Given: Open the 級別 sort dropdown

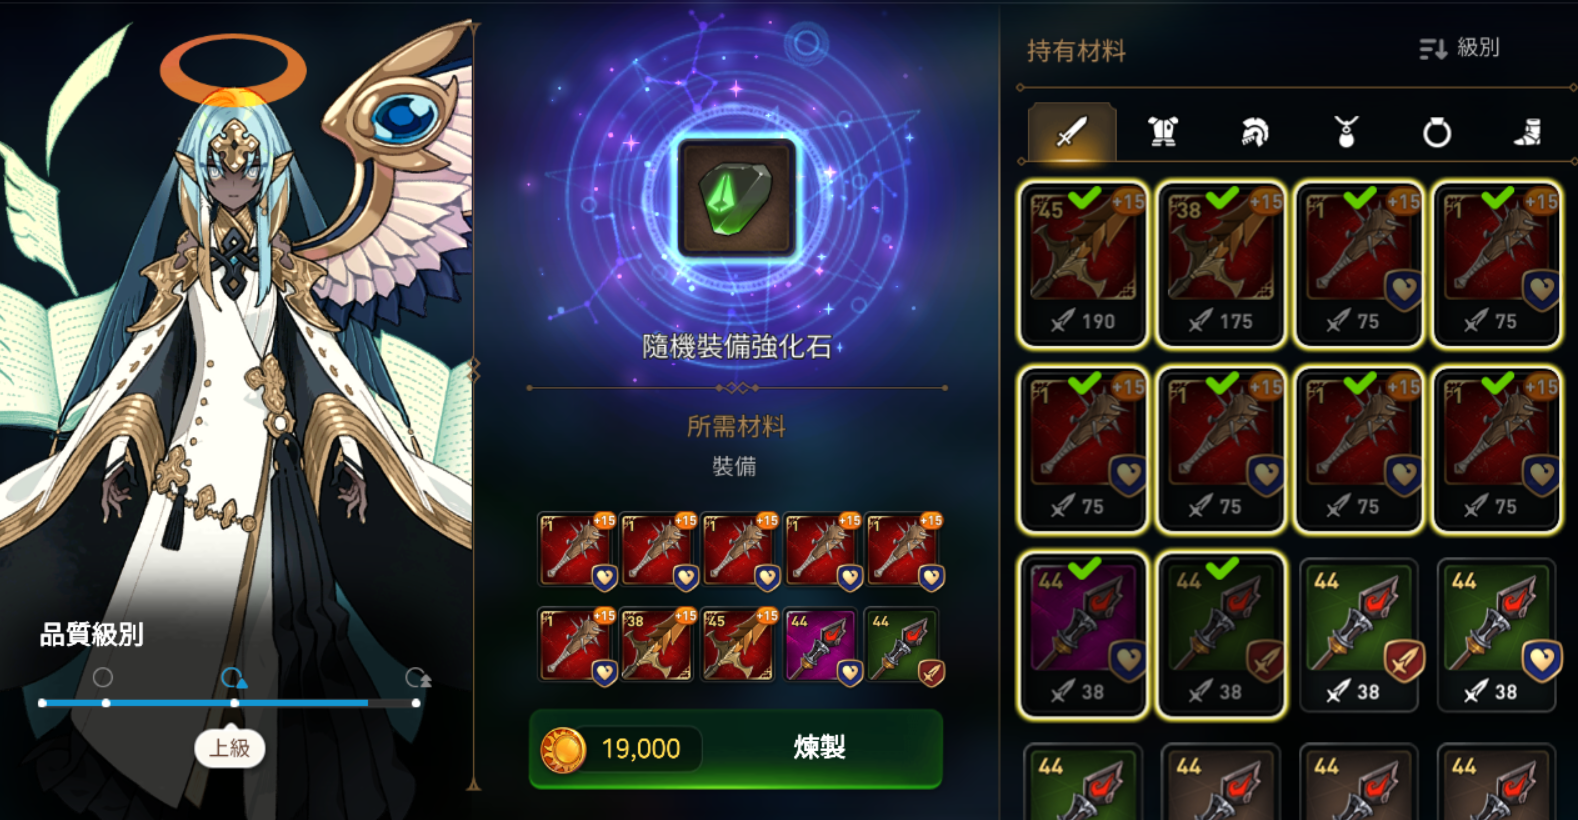Looking at the screenshot, I should pyautogui.click(x=1459, y=48).
